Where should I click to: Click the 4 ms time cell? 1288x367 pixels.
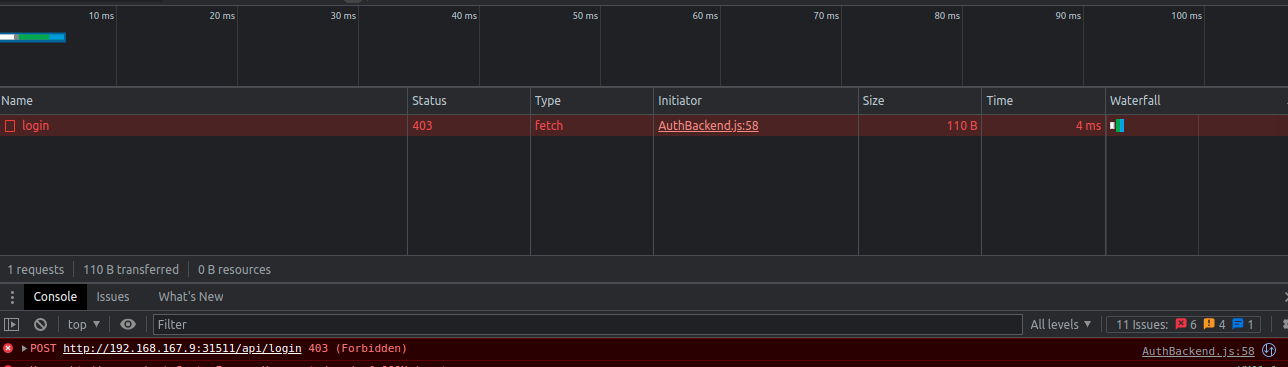pos(1043,126)
